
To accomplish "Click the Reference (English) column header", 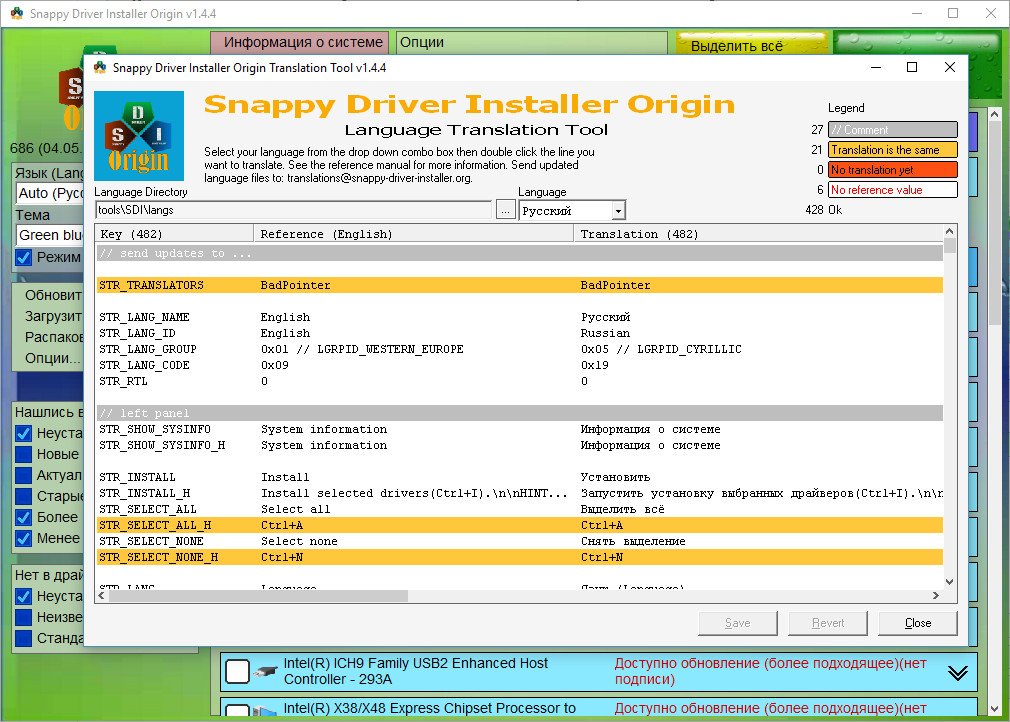I will (414, 234).
